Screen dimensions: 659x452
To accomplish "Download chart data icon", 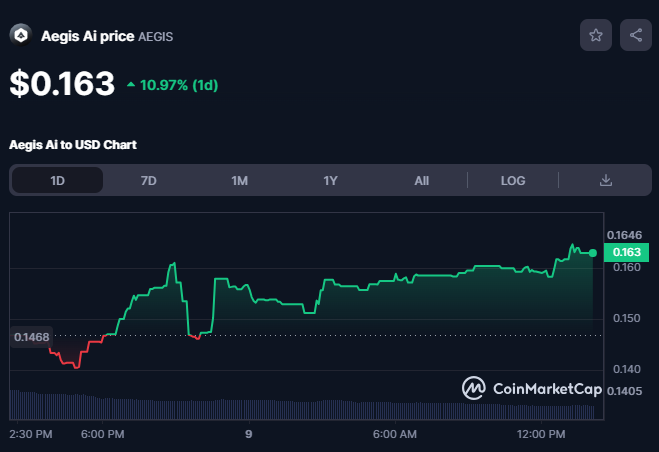I will (606, 180).
